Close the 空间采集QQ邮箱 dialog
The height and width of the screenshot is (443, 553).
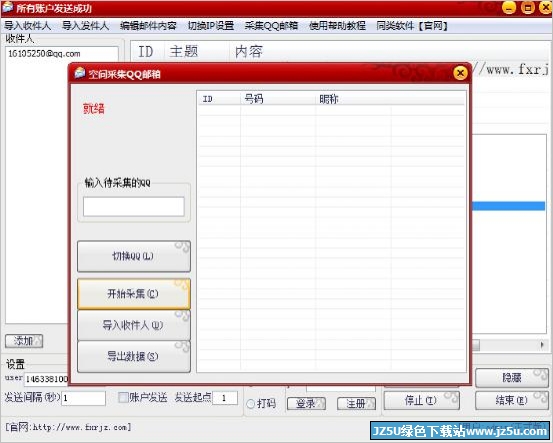click(460, 73)
